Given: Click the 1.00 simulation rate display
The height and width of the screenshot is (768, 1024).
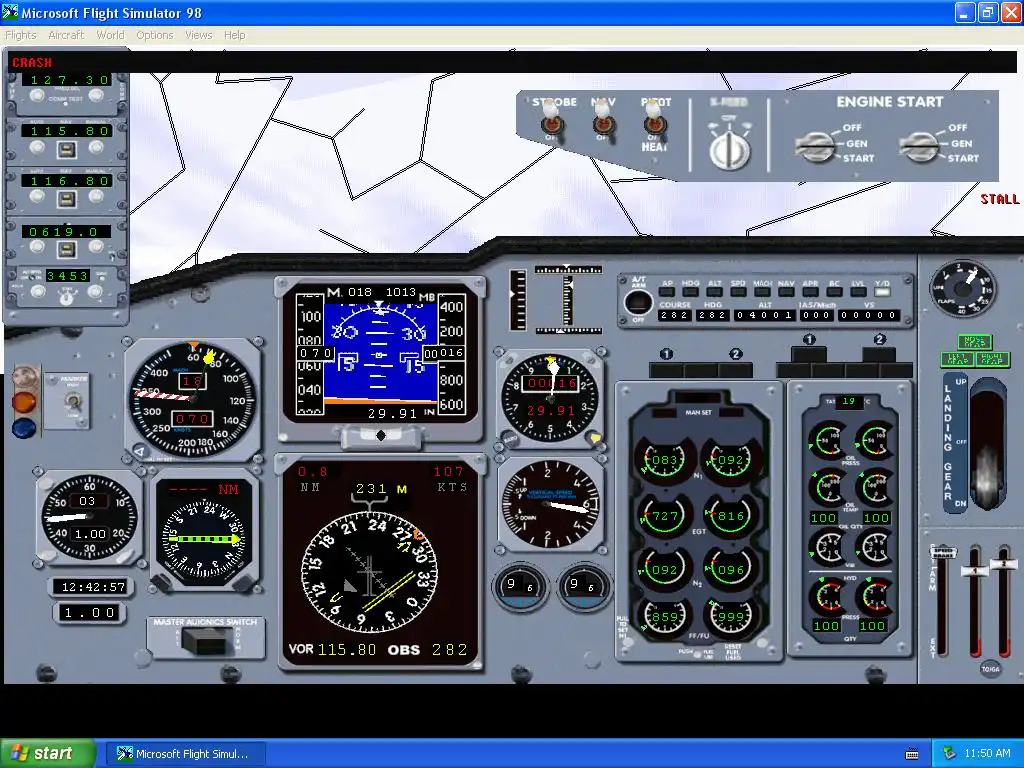Looking at the screenshot, I should [89, 613].
